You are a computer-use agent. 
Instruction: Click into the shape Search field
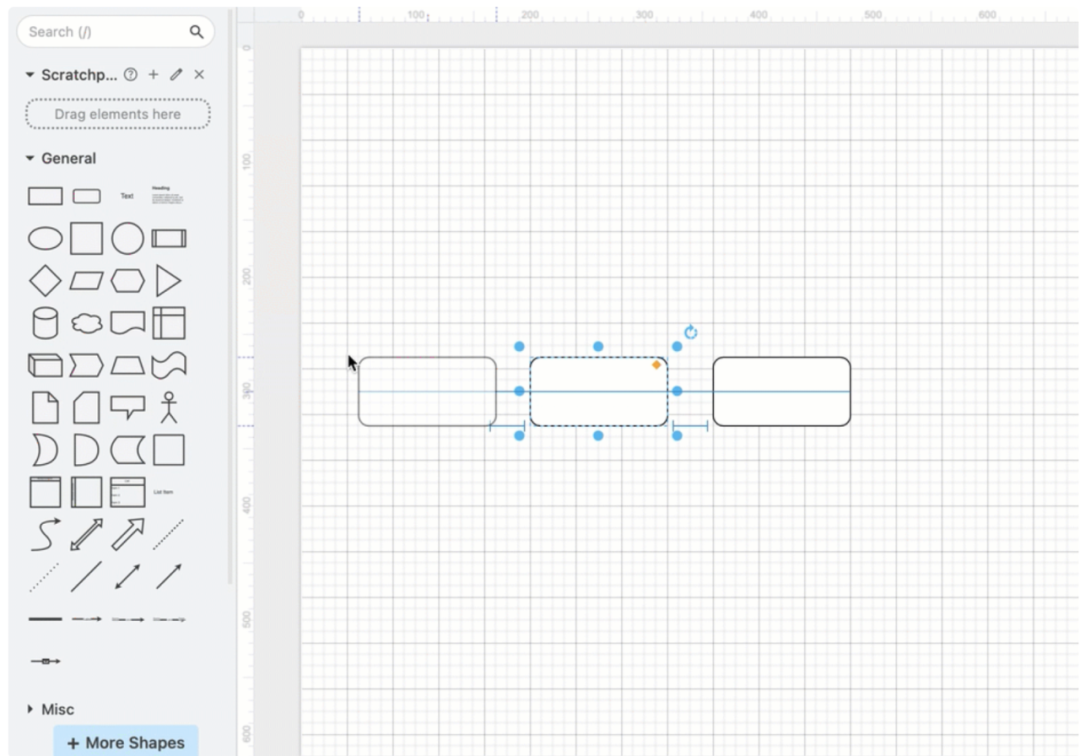pos(105,32)
